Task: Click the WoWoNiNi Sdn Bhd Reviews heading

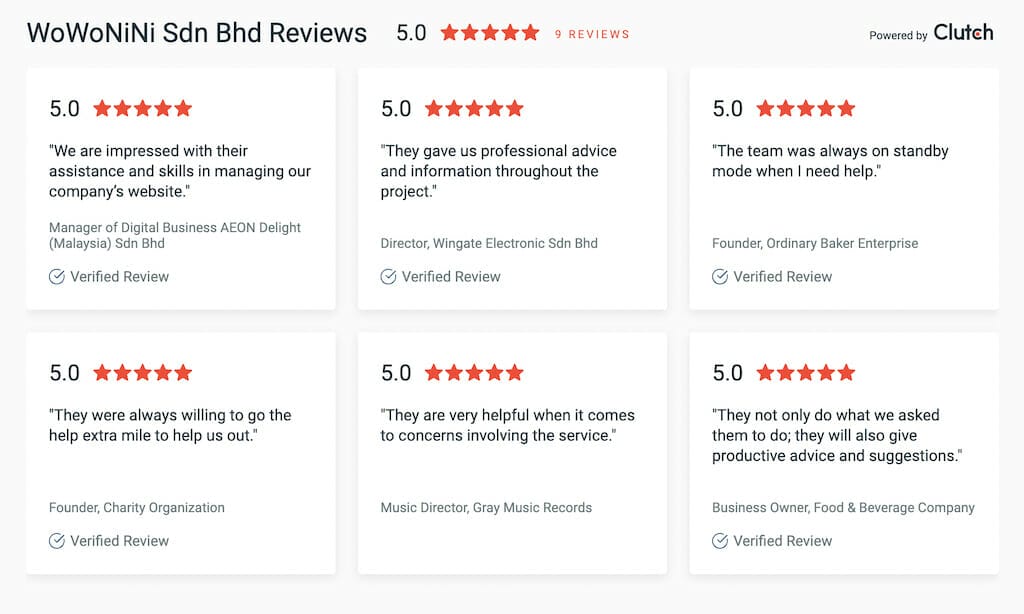Action: click(x=197, y=33)
